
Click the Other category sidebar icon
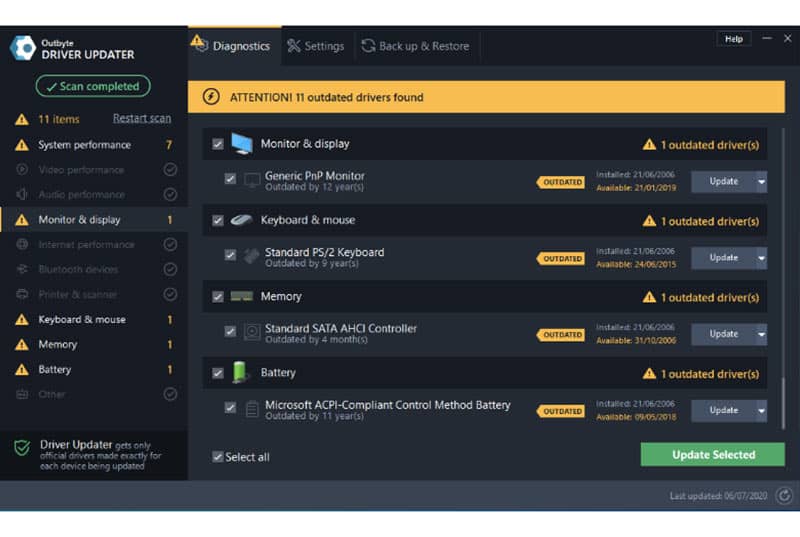point(22,394)
